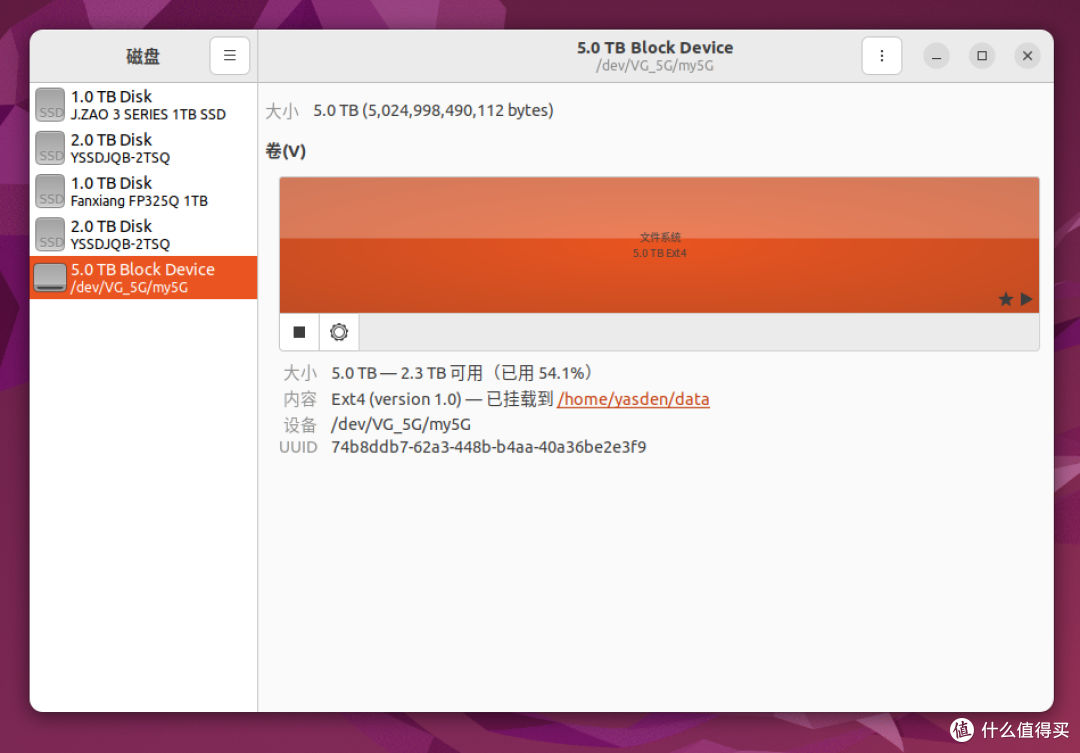
Task: Click the UUID value 74b8ddb7-62a3 text
Action: point(488,447)
